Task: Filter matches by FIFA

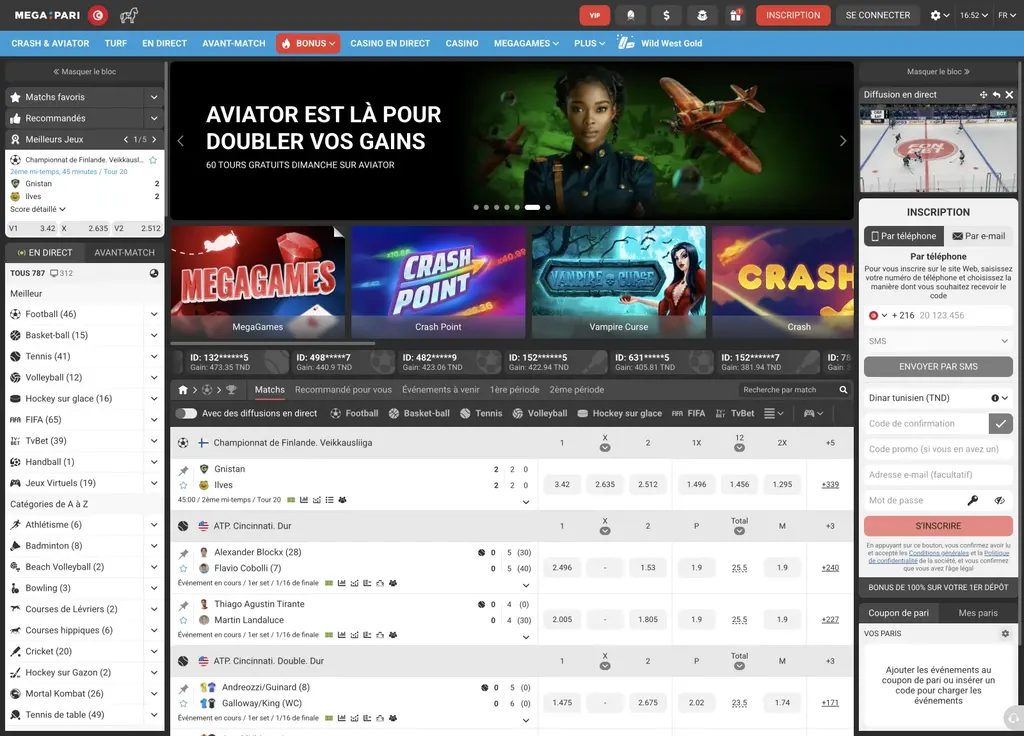Action: (688, 413)
